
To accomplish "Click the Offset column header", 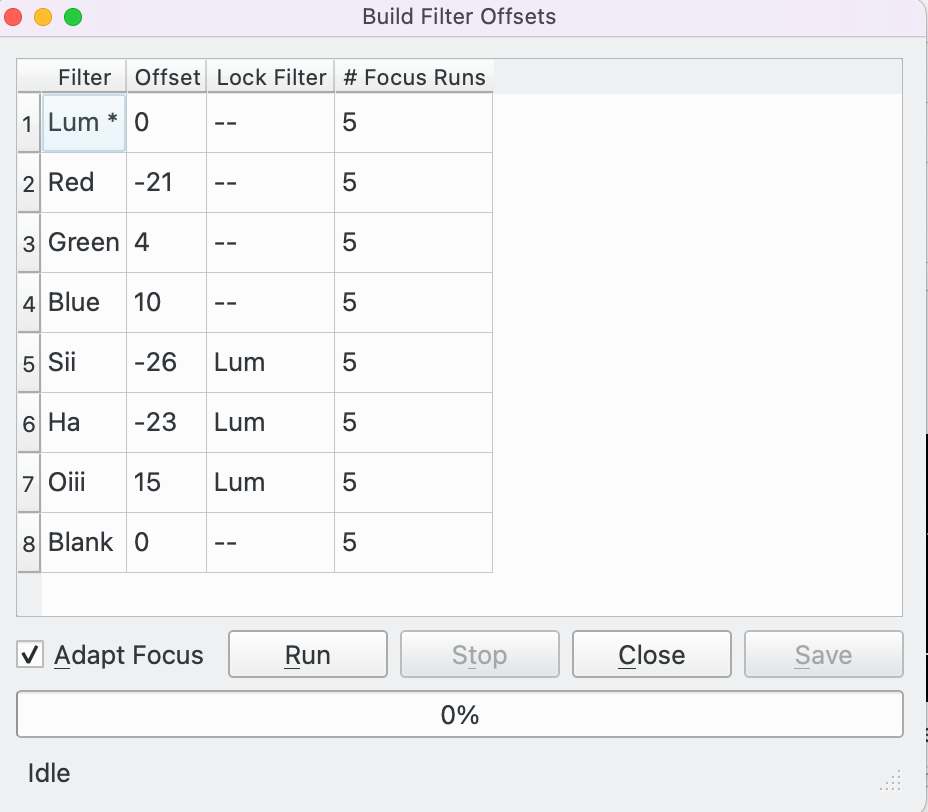I will click(x=166, y=77).
